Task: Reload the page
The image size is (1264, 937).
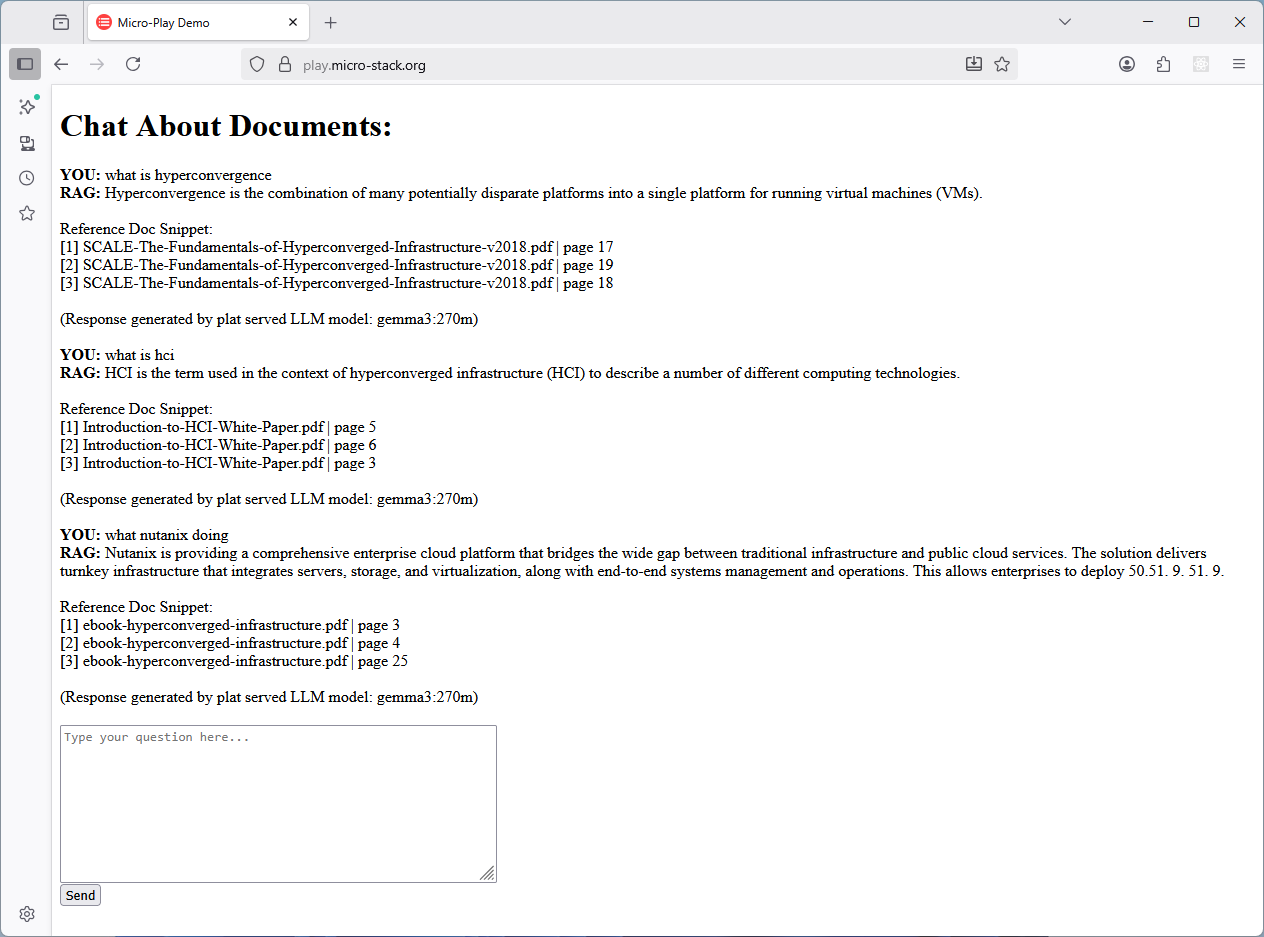Action: pos(133,63)
